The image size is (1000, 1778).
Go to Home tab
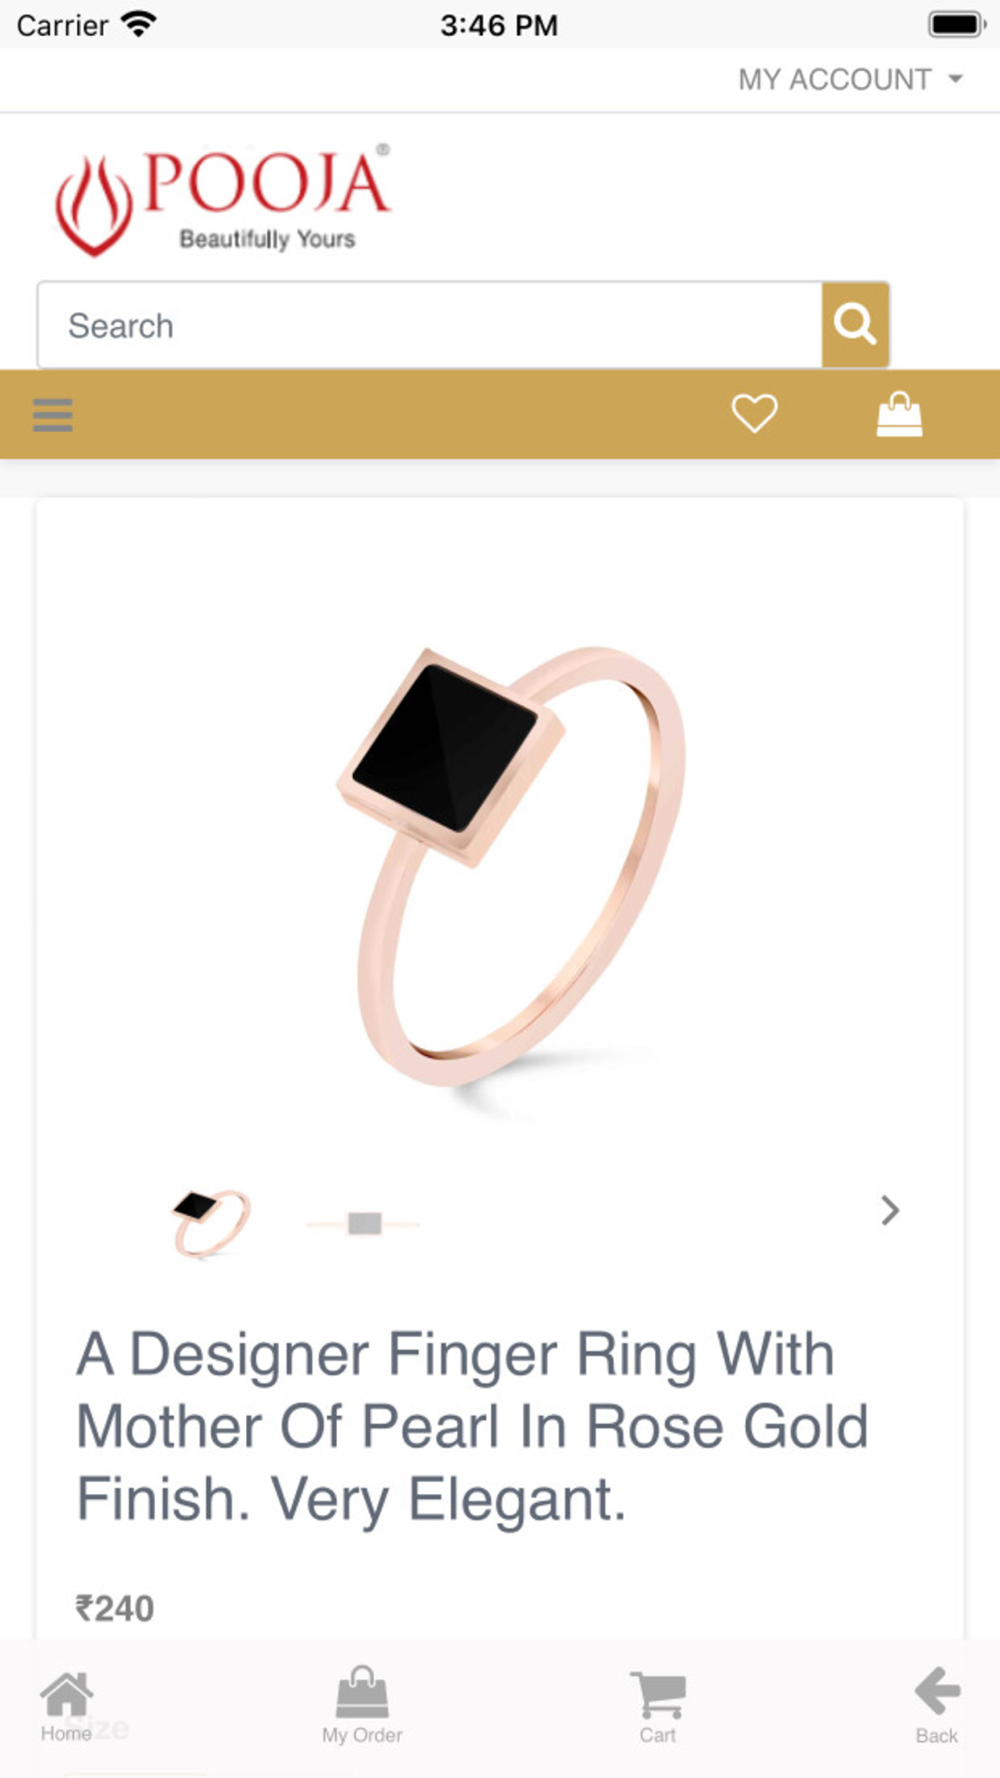pyautogui.click(x=66, y=1706)
